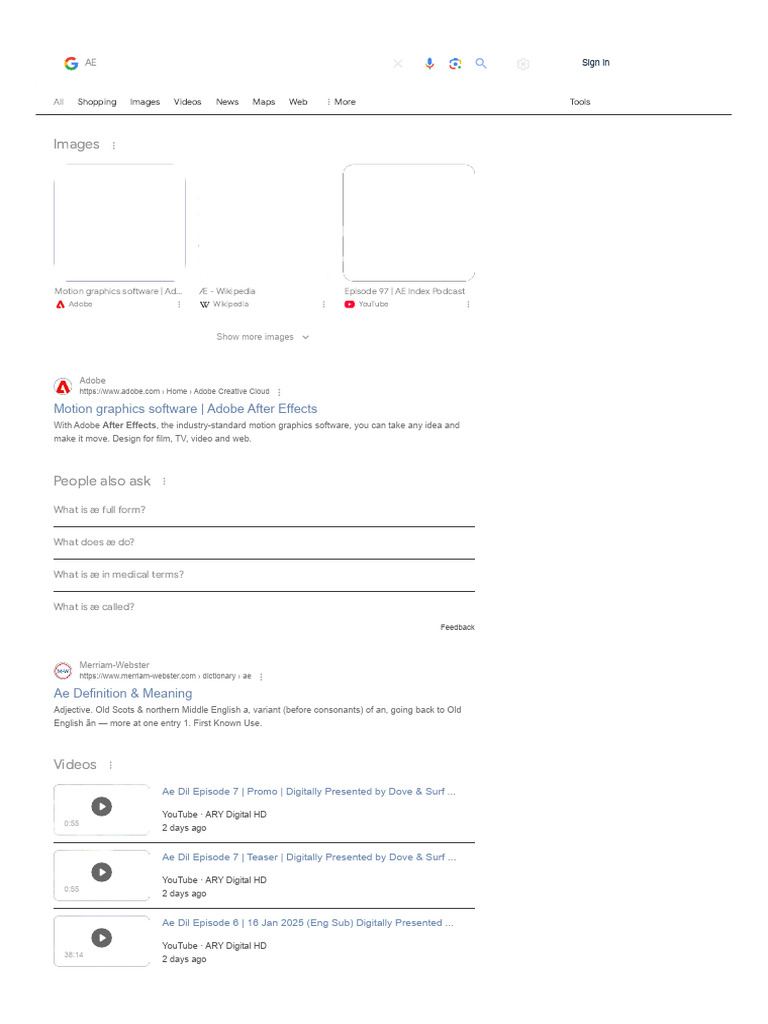The height and width of the screenshot is (1024, 768).
Task: Click "Æ - Wikipedia" image caption
Action: coord(227,291)
